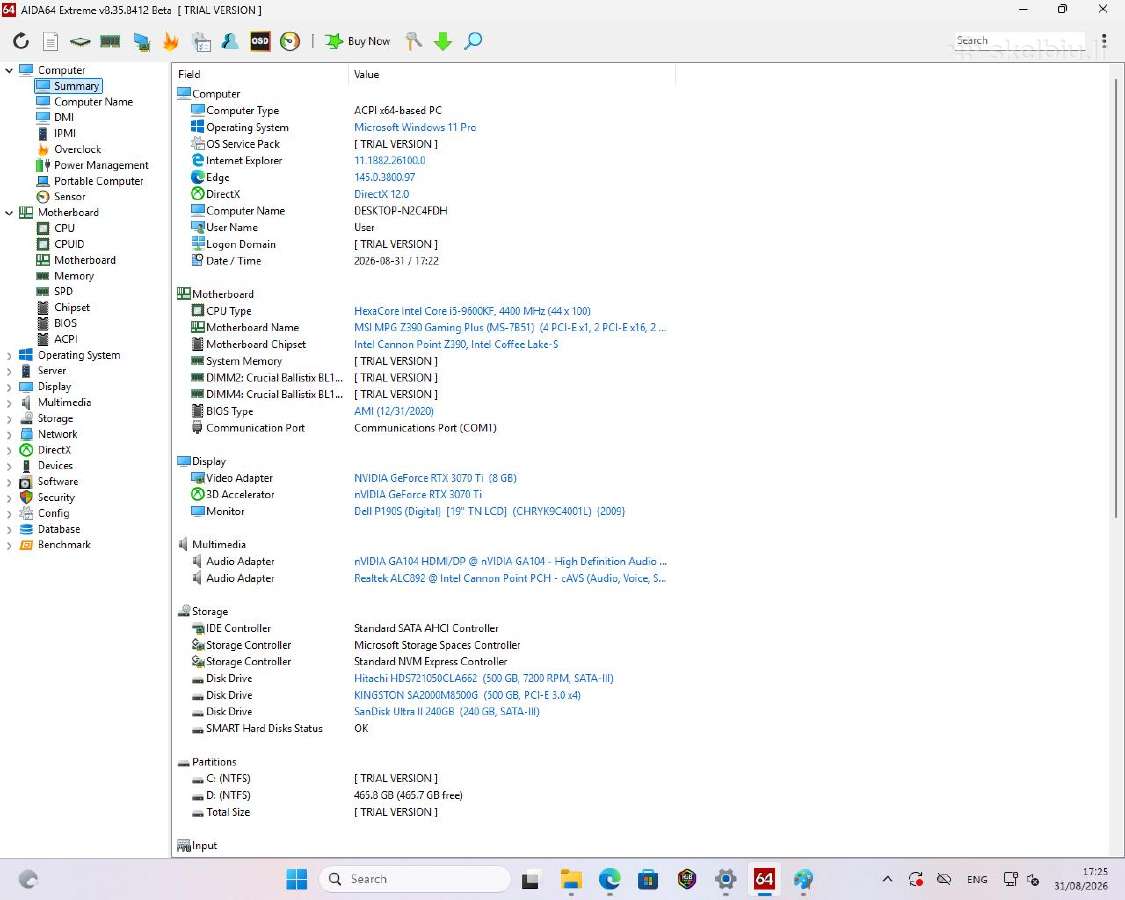
Task: Click the AIDA64 taskbar icon
Action: [764, 879]
